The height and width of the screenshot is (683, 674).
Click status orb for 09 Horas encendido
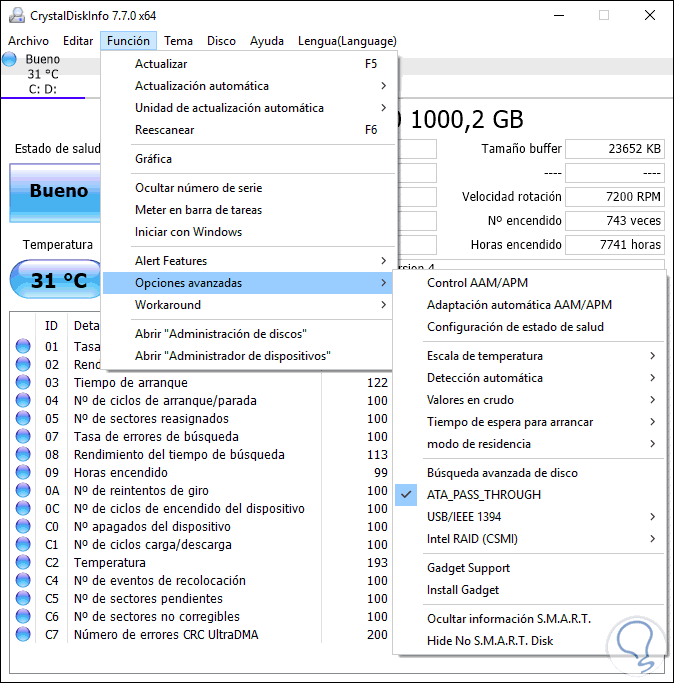[23, 472]
